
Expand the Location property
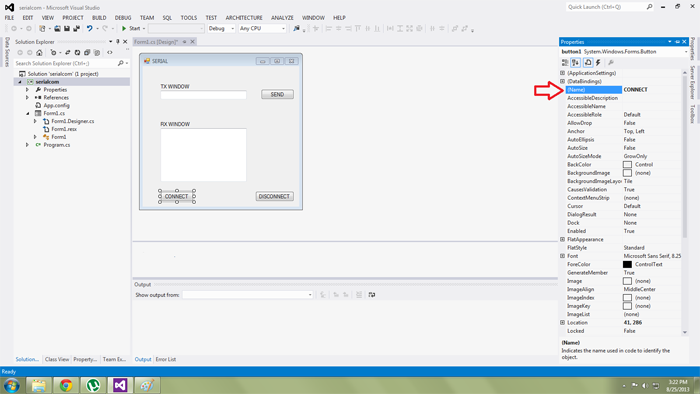click(x=562, y=323)
